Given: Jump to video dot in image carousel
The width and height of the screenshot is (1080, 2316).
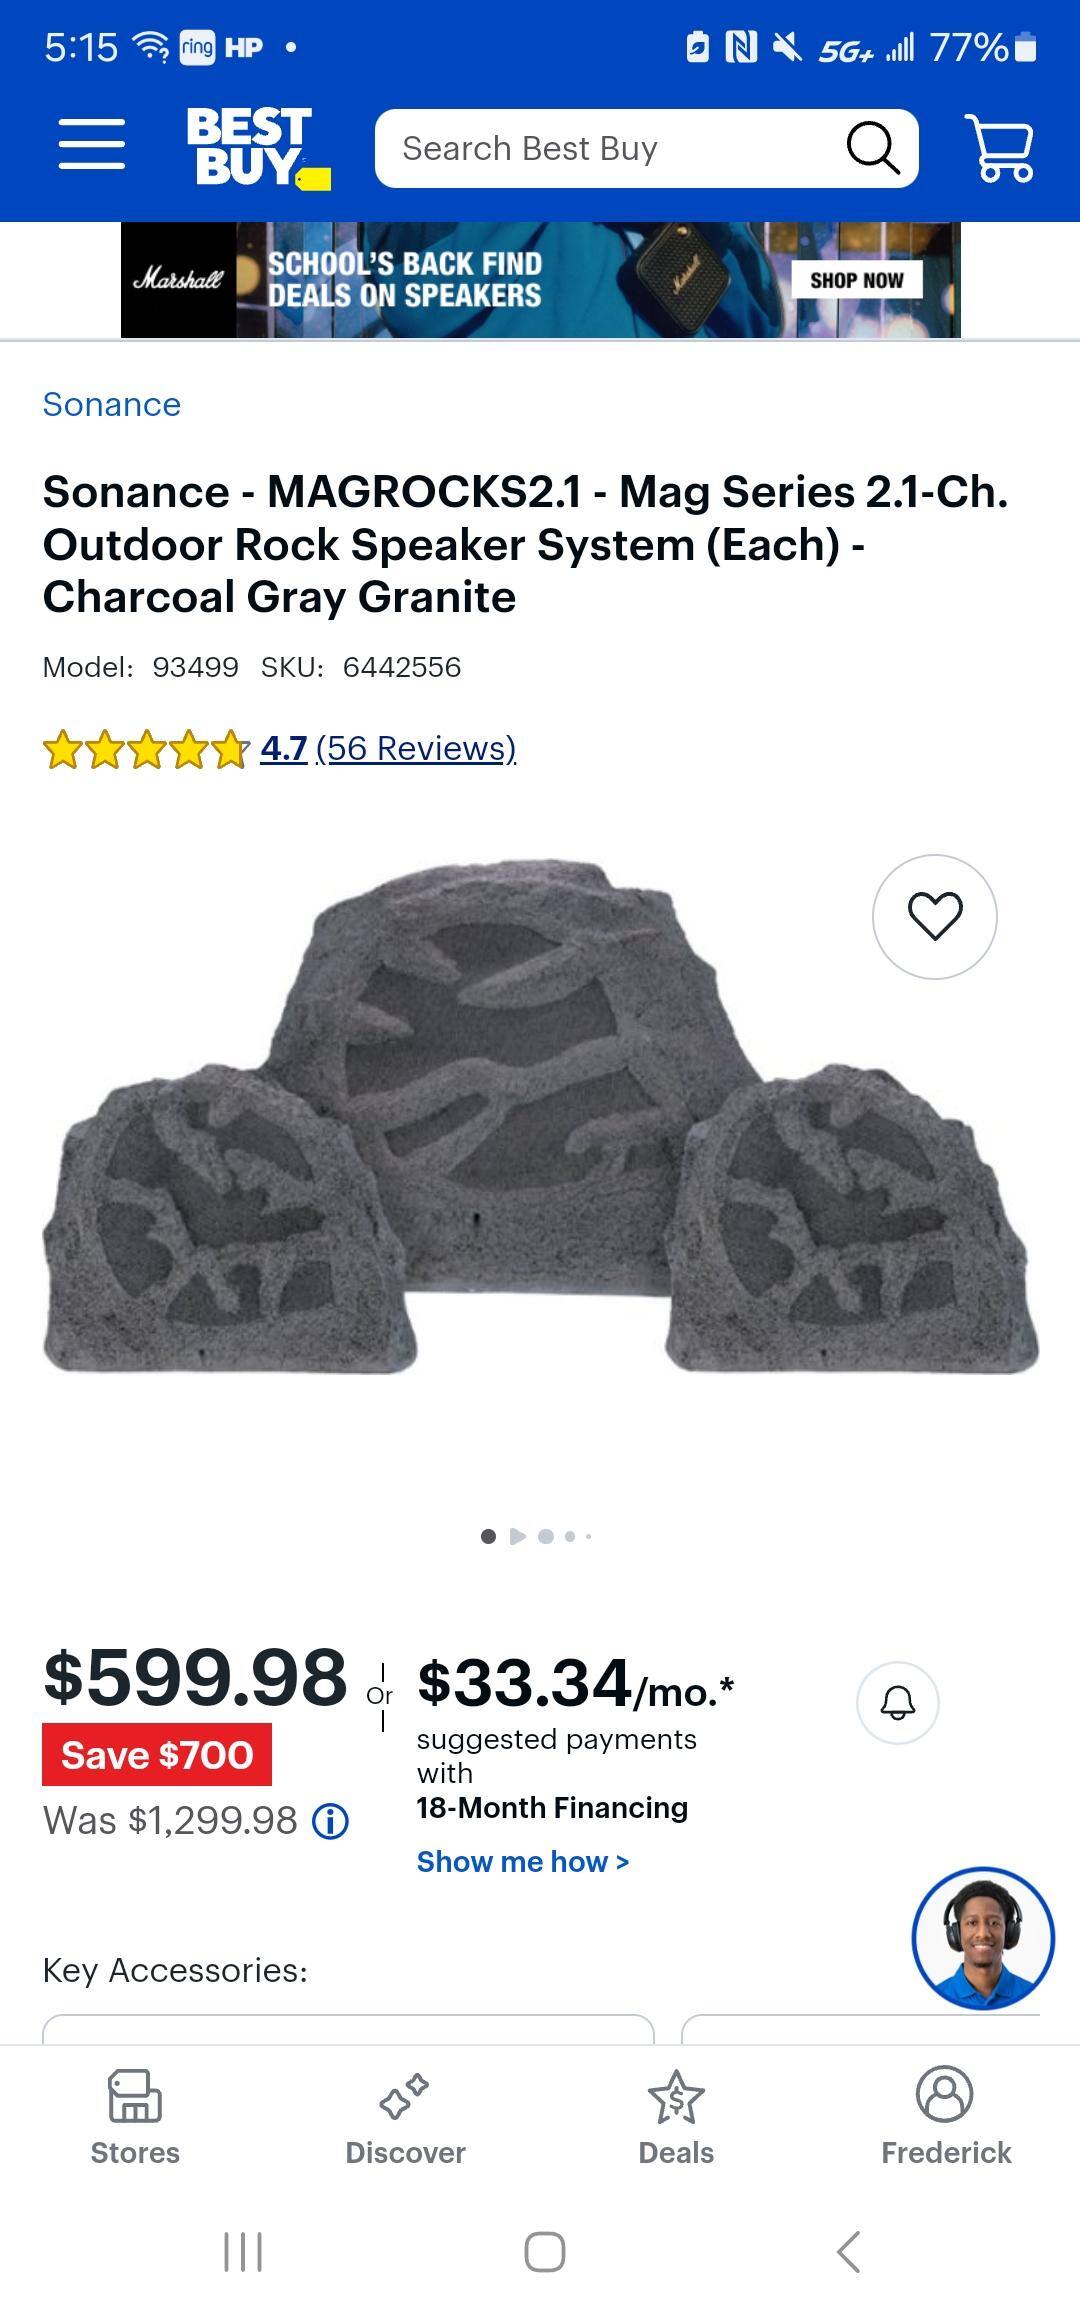Looking at the screenshot, I should pyautogui.click(x=517, y=1536).
